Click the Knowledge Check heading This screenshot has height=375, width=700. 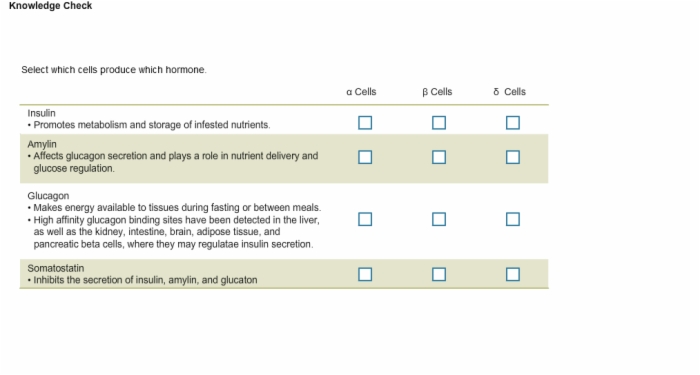point(50,6)
